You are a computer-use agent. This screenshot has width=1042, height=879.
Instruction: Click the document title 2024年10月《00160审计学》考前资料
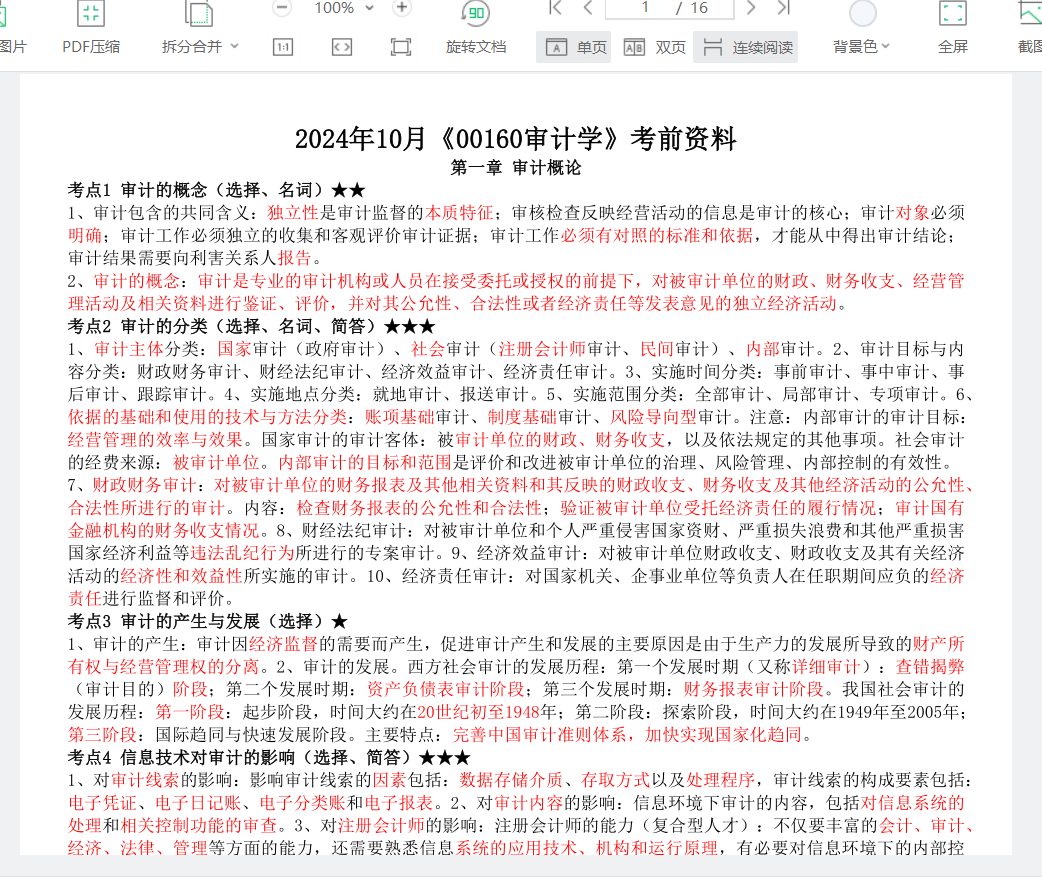point(516,139)
